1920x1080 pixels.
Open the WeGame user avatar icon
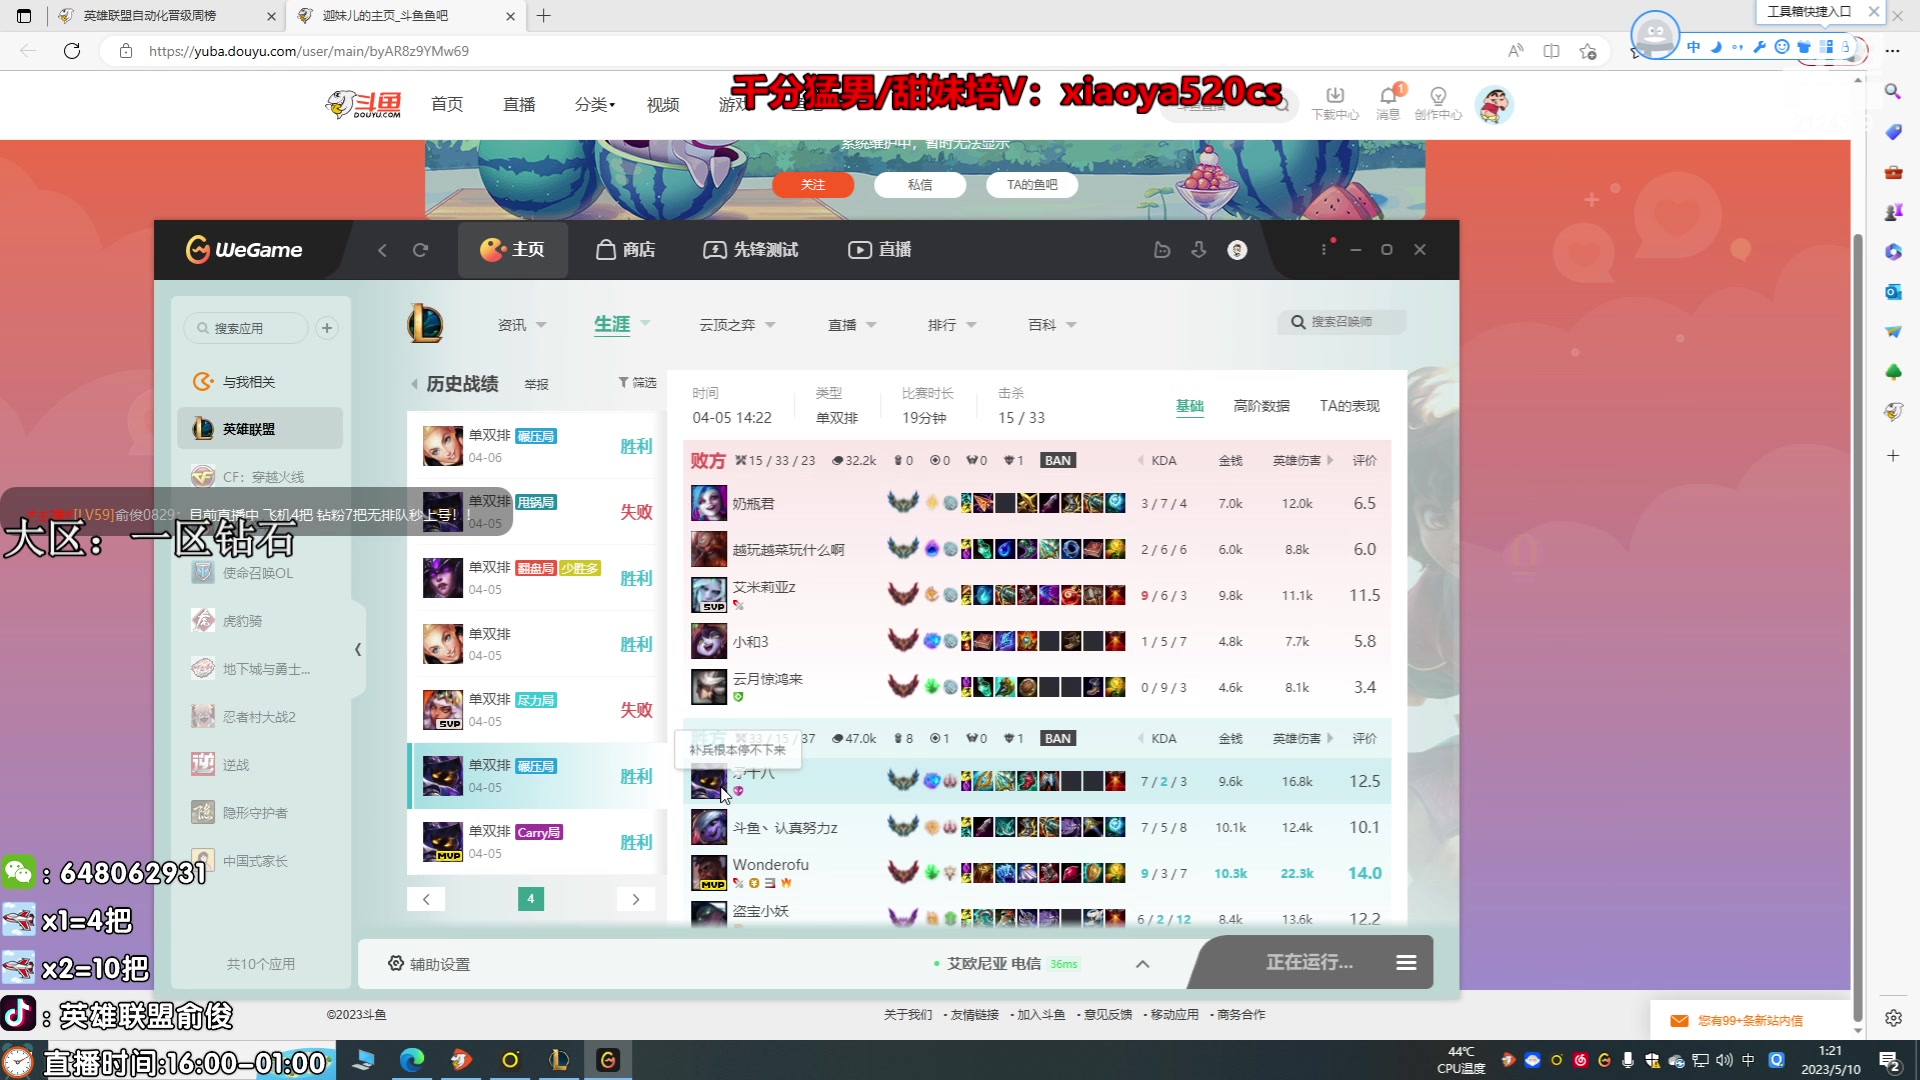tap(1237, 250)
